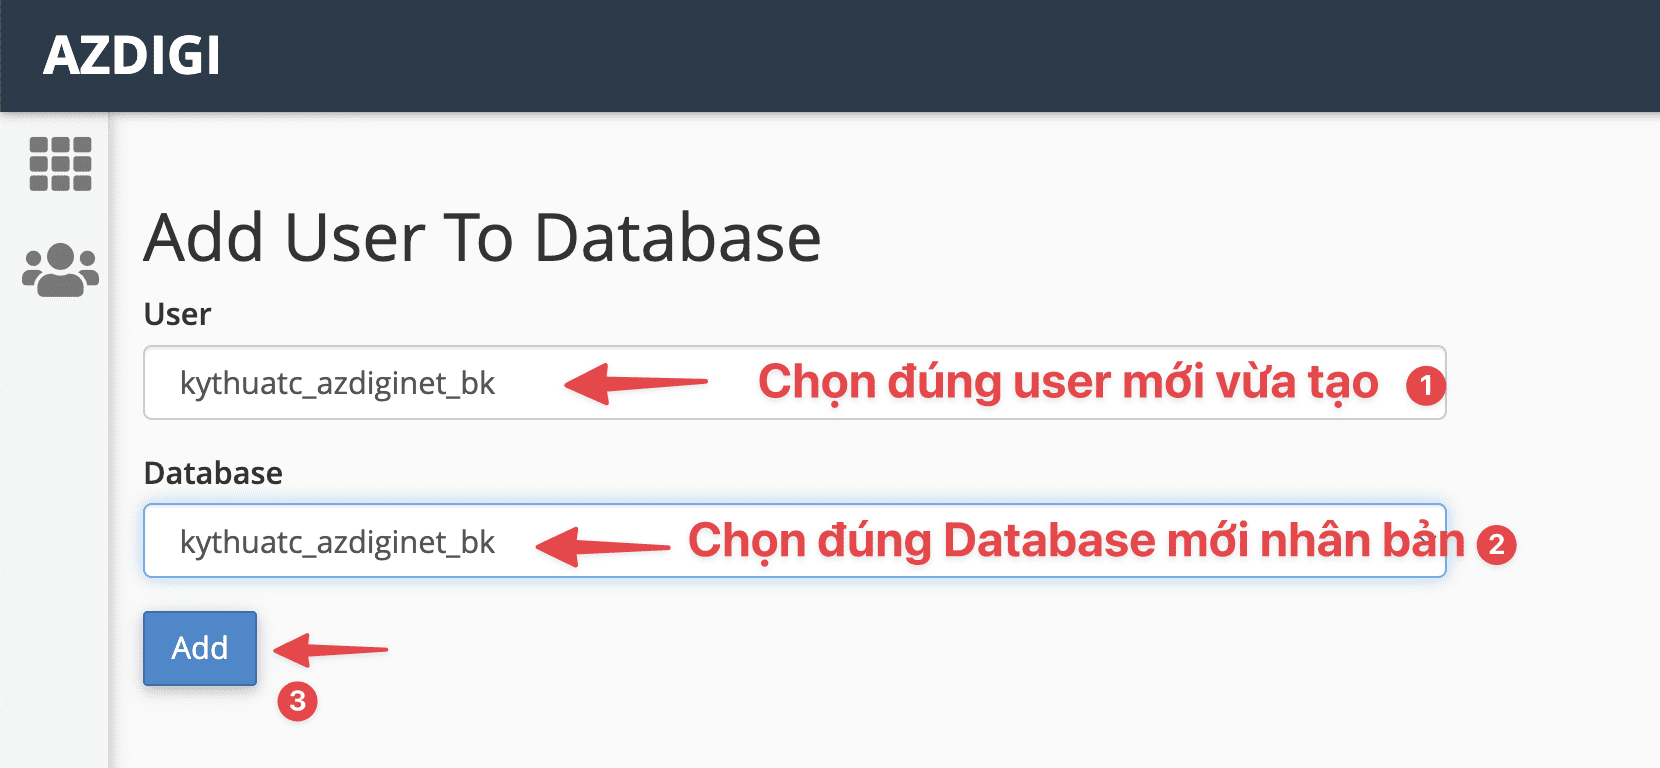Click red annotation badge number 2

click(x=1495, y=544)
